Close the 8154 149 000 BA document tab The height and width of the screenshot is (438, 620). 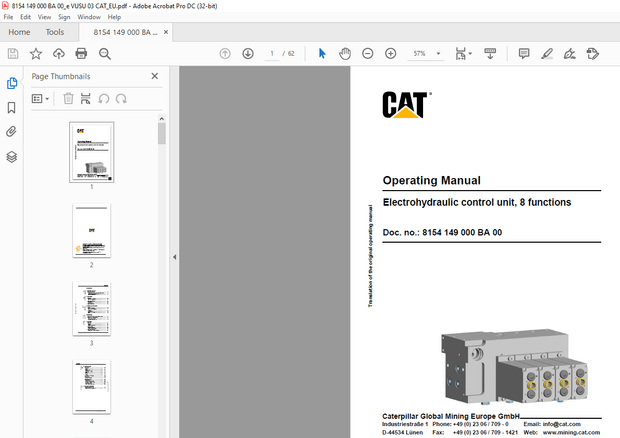[166, 32]
